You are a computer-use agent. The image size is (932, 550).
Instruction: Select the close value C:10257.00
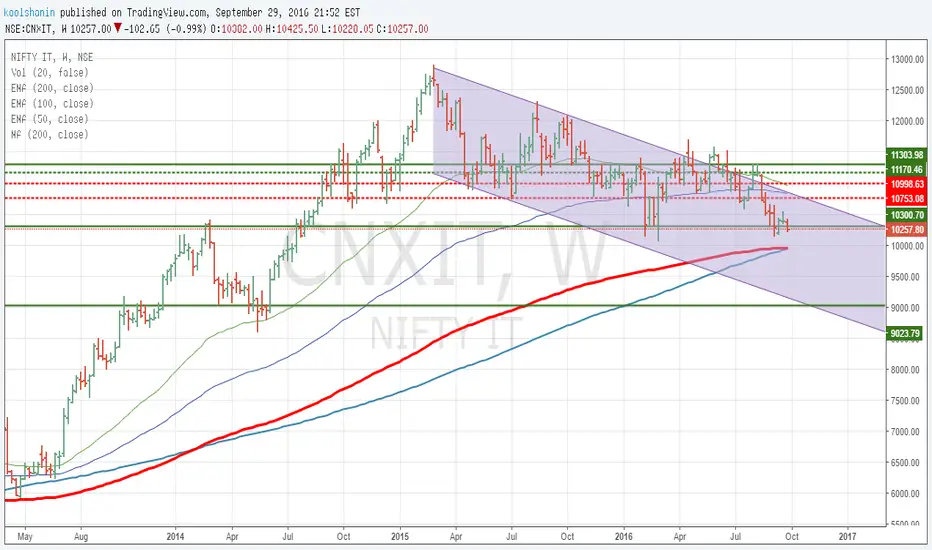(402, 29)
